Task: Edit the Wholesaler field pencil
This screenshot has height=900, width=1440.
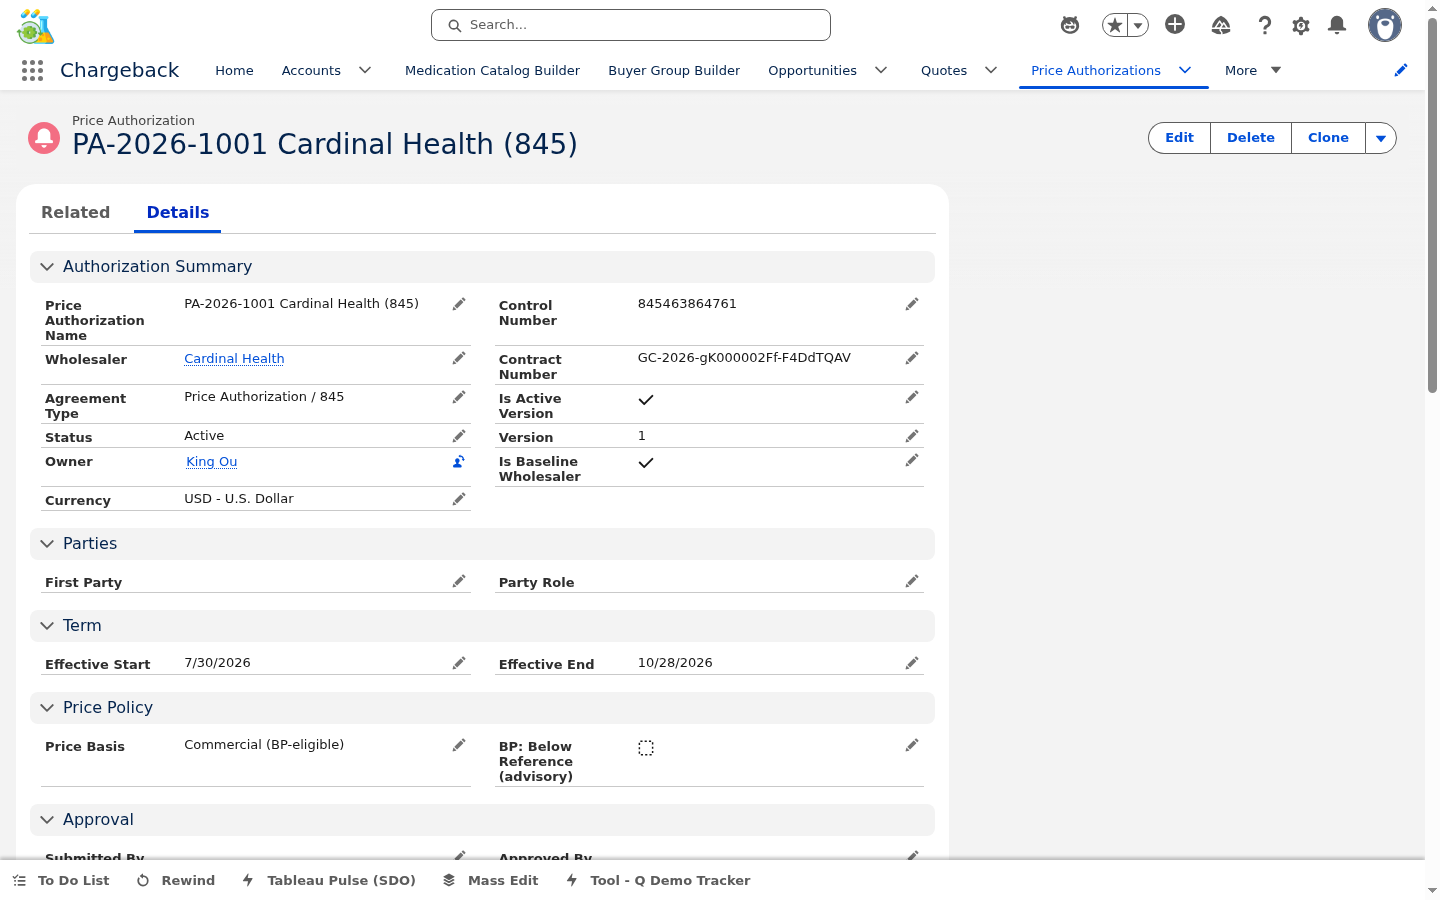Action: click(459, 358)
